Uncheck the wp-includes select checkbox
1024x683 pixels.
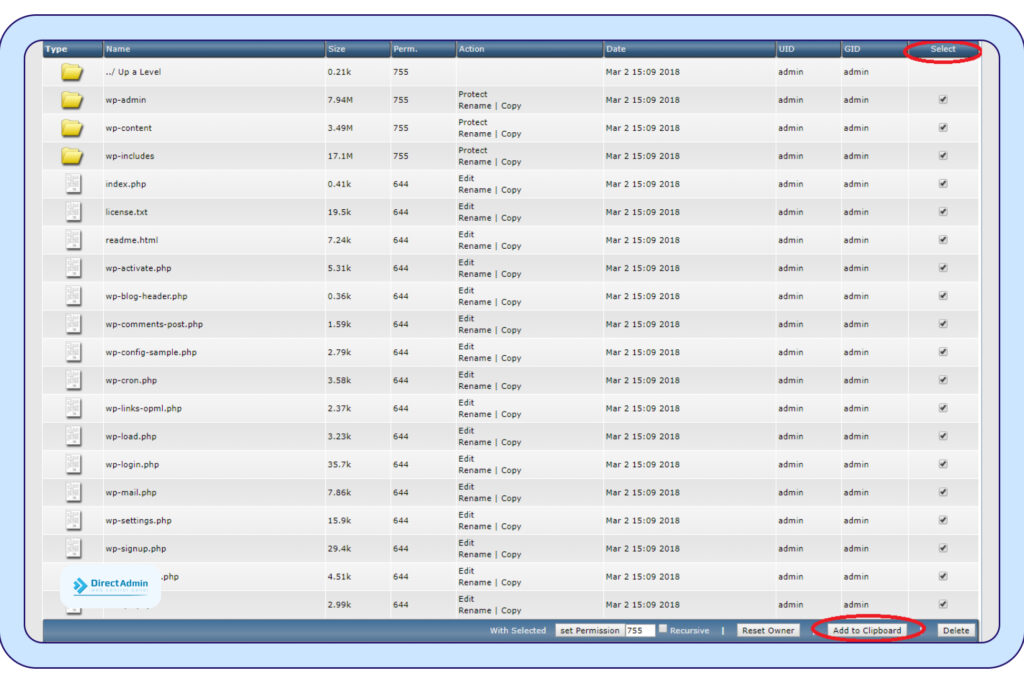pos(943,156)
